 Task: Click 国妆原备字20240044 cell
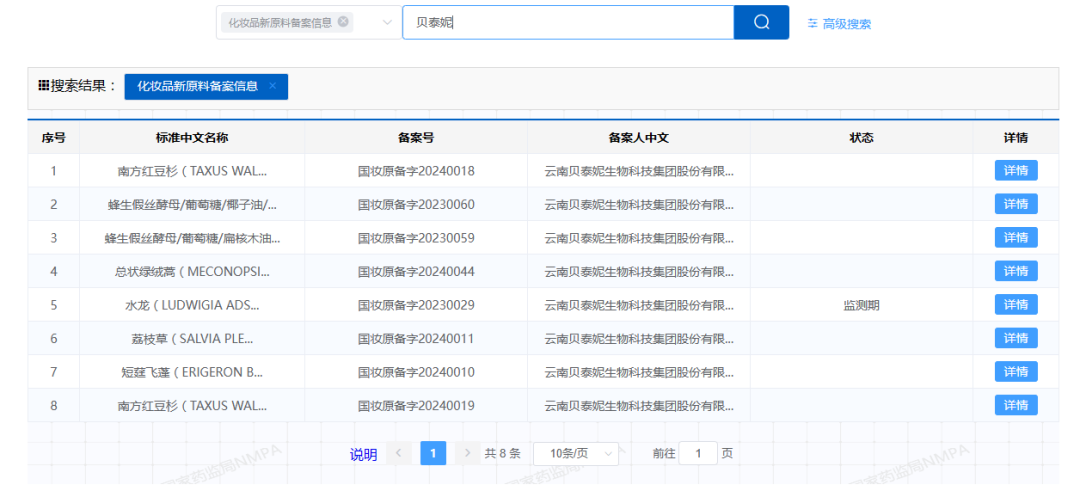416,271
